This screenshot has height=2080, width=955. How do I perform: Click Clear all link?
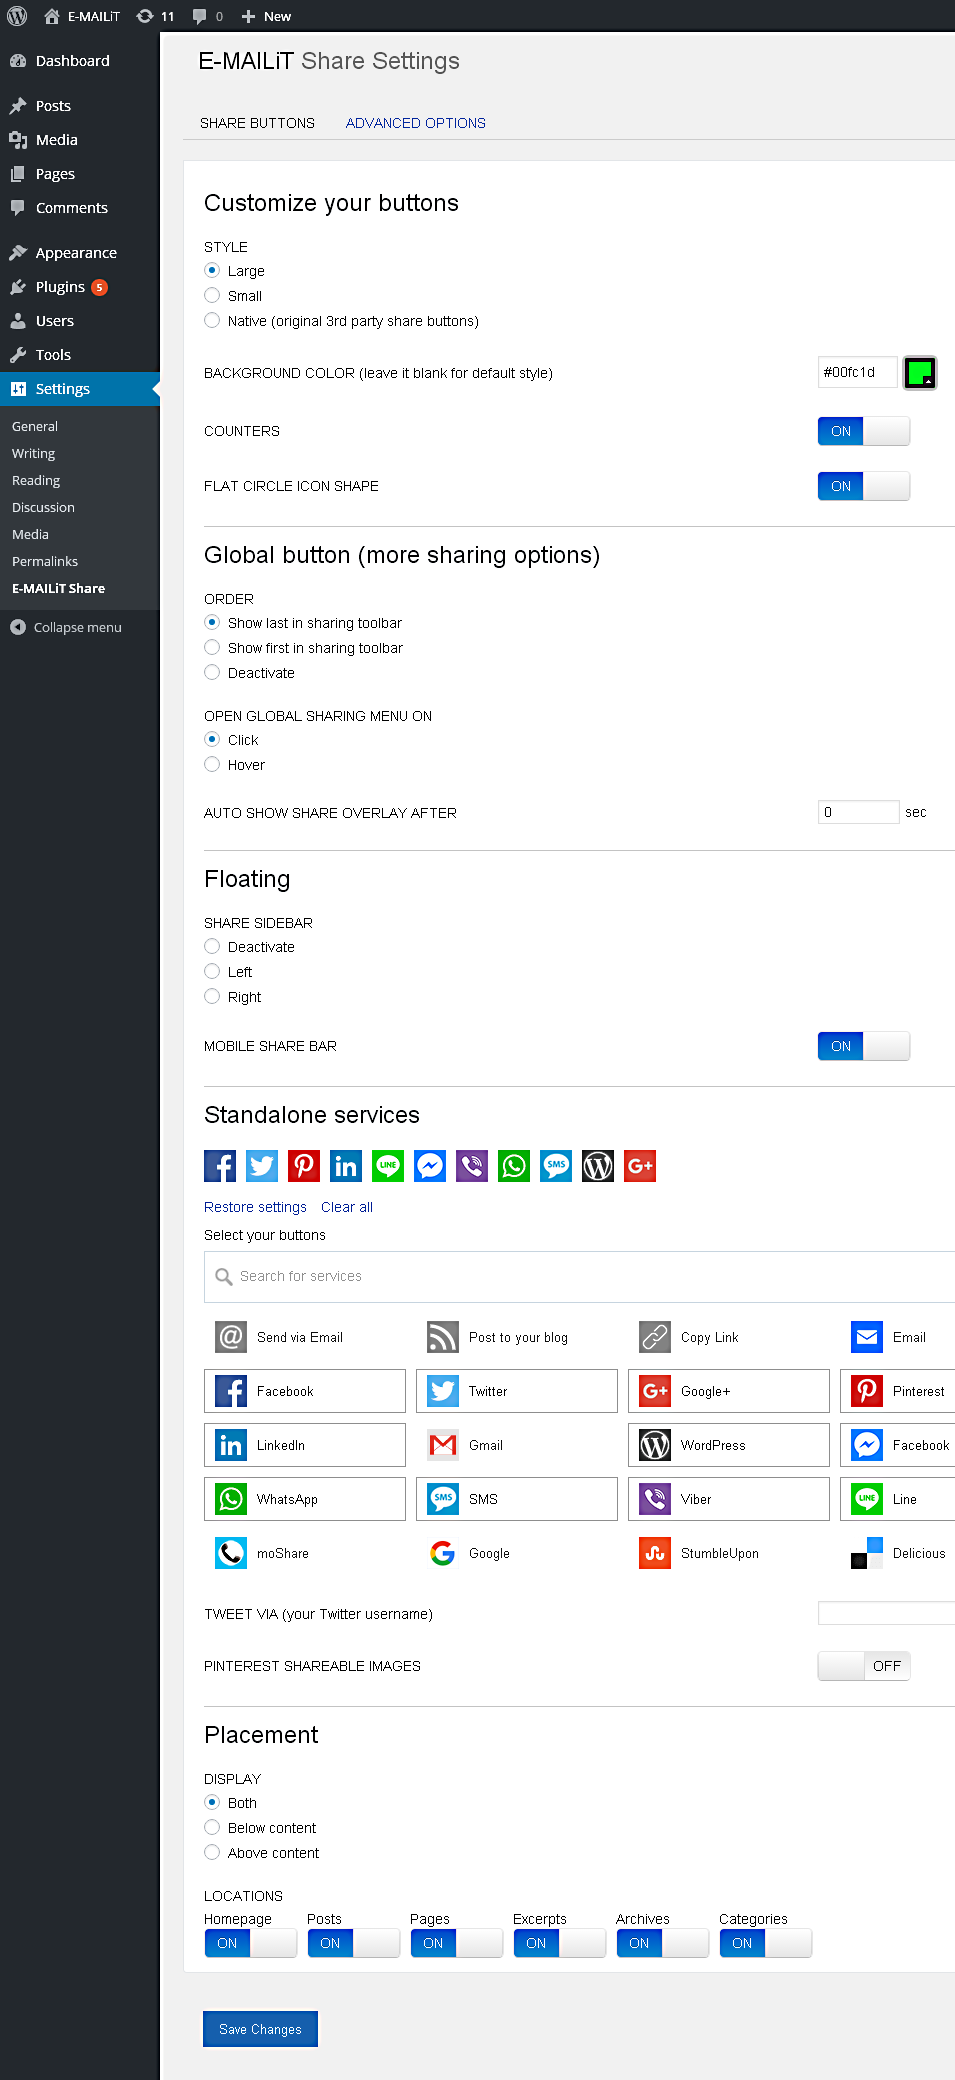347,1207
